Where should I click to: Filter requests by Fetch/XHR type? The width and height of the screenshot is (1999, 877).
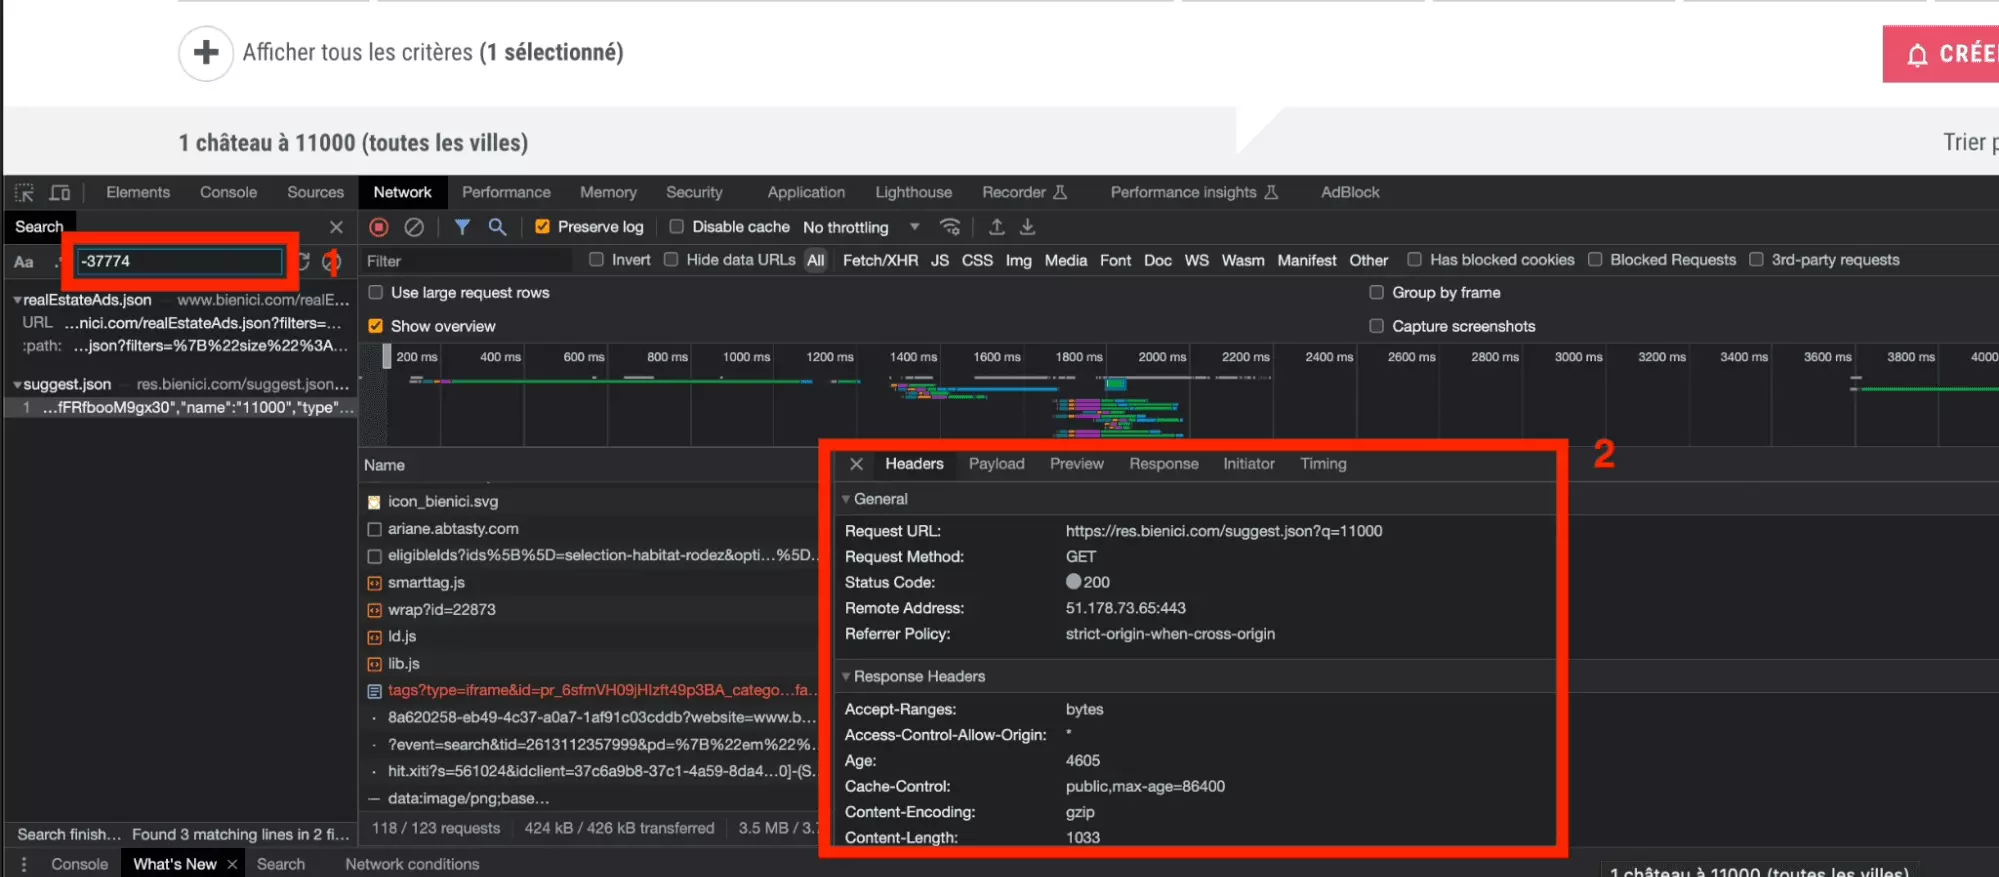pos(879,260)
